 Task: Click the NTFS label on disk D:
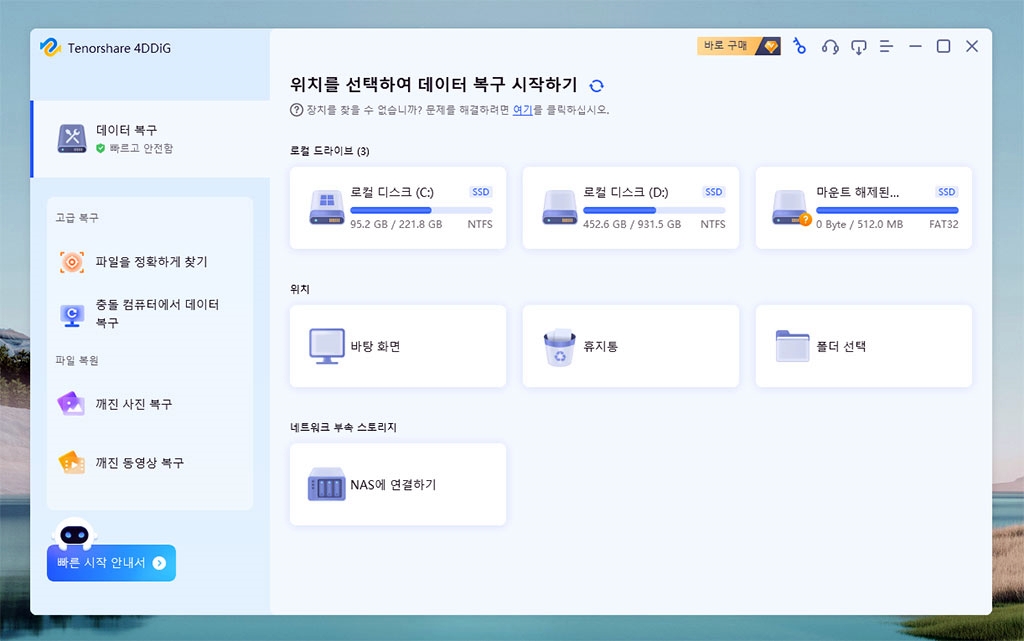[x=712, y=224]
